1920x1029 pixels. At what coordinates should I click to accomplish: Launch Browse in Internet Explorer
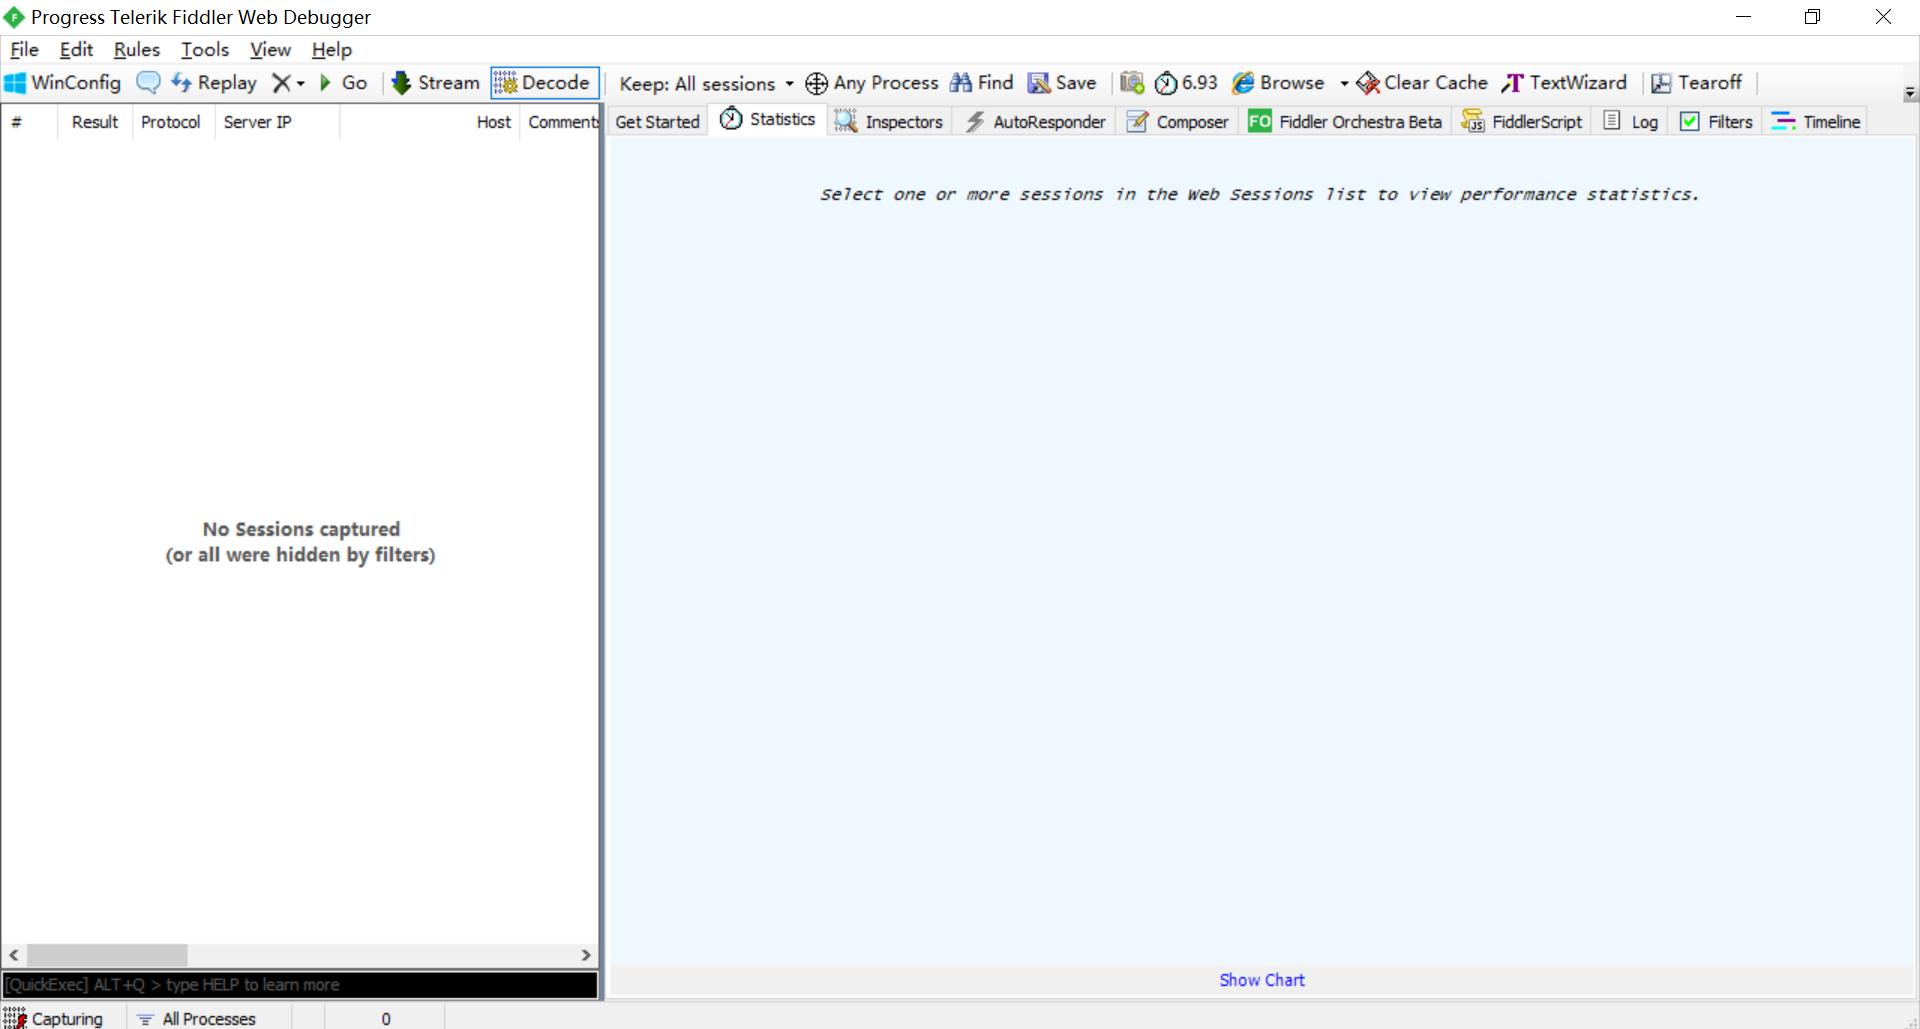pos(1279,83)
